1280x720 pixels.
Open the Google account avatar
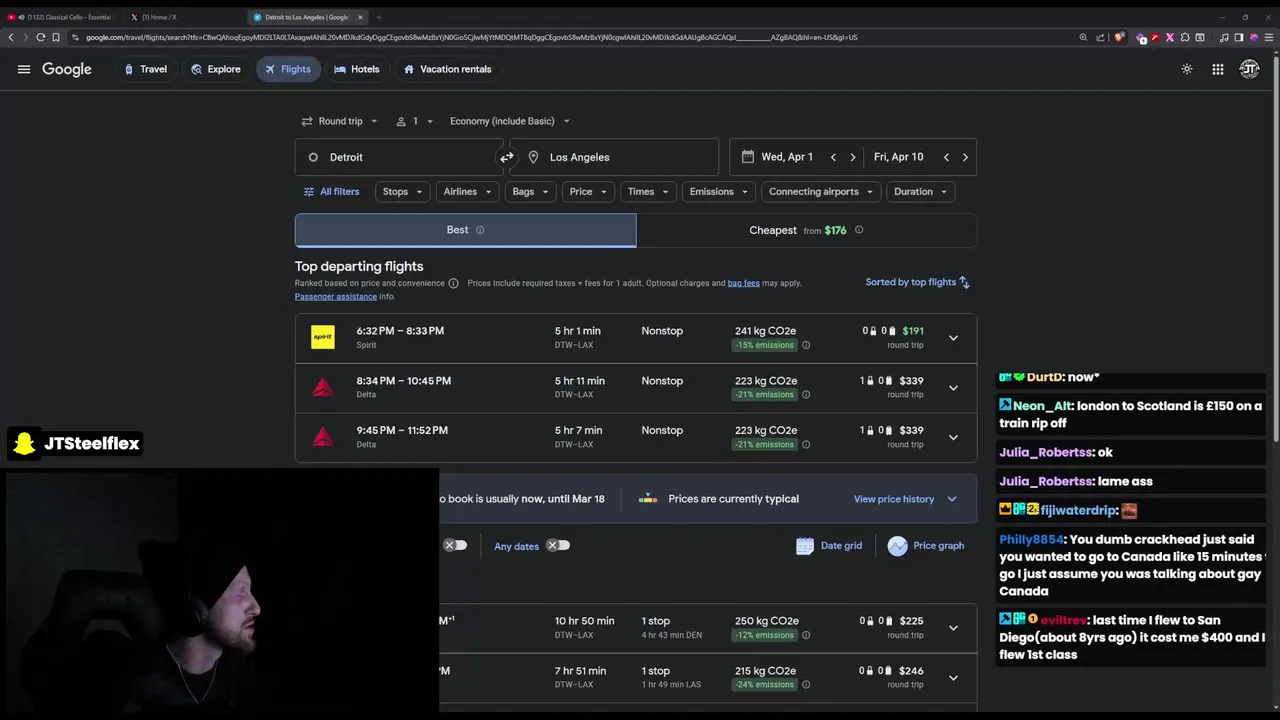(x=1249, y=69)
